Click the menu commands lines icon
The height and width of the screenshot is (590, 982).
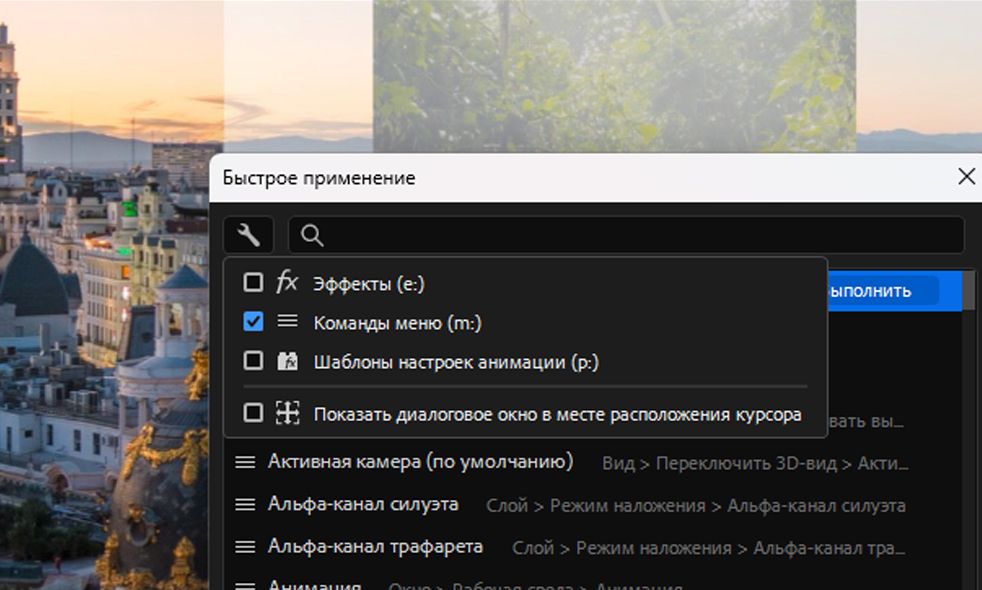(x=287, y=322)
